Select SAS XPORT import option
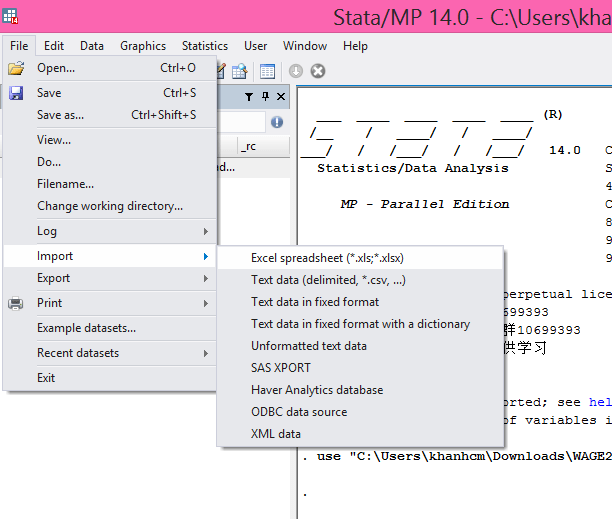Image resolution: width=612 pixels, height=519 pixels. point(360,368)
